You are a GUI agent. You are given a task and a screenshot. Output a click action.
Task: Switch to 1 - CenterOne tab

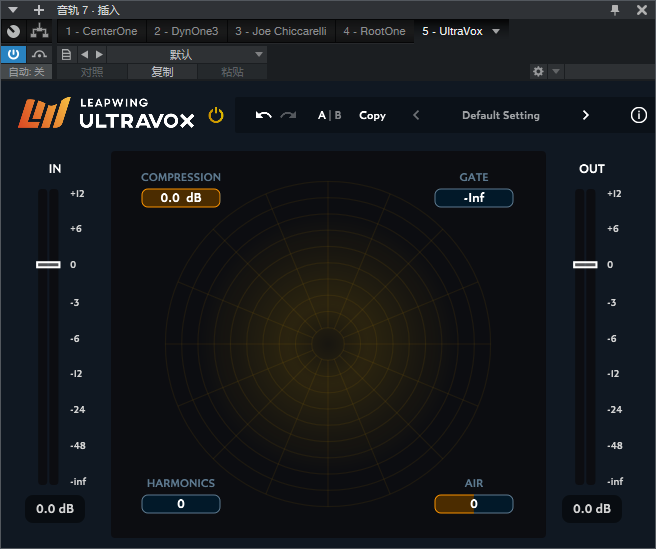101,31
